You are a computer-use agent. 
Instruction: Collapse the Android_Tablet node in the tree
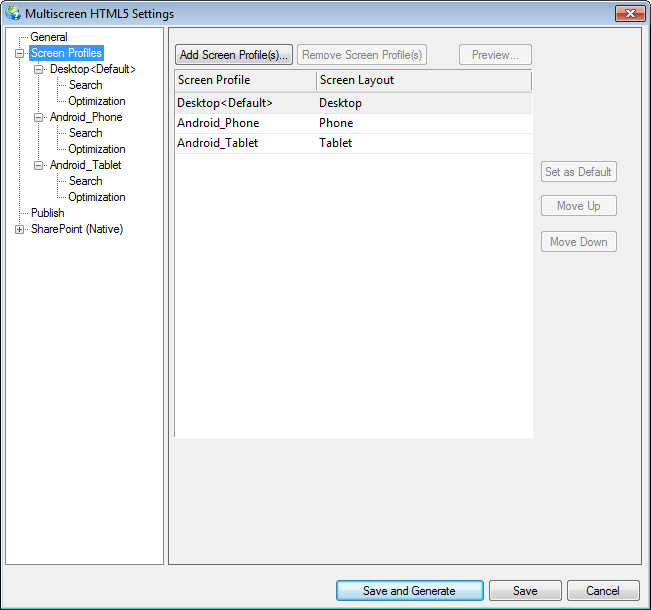click(39, 165)
